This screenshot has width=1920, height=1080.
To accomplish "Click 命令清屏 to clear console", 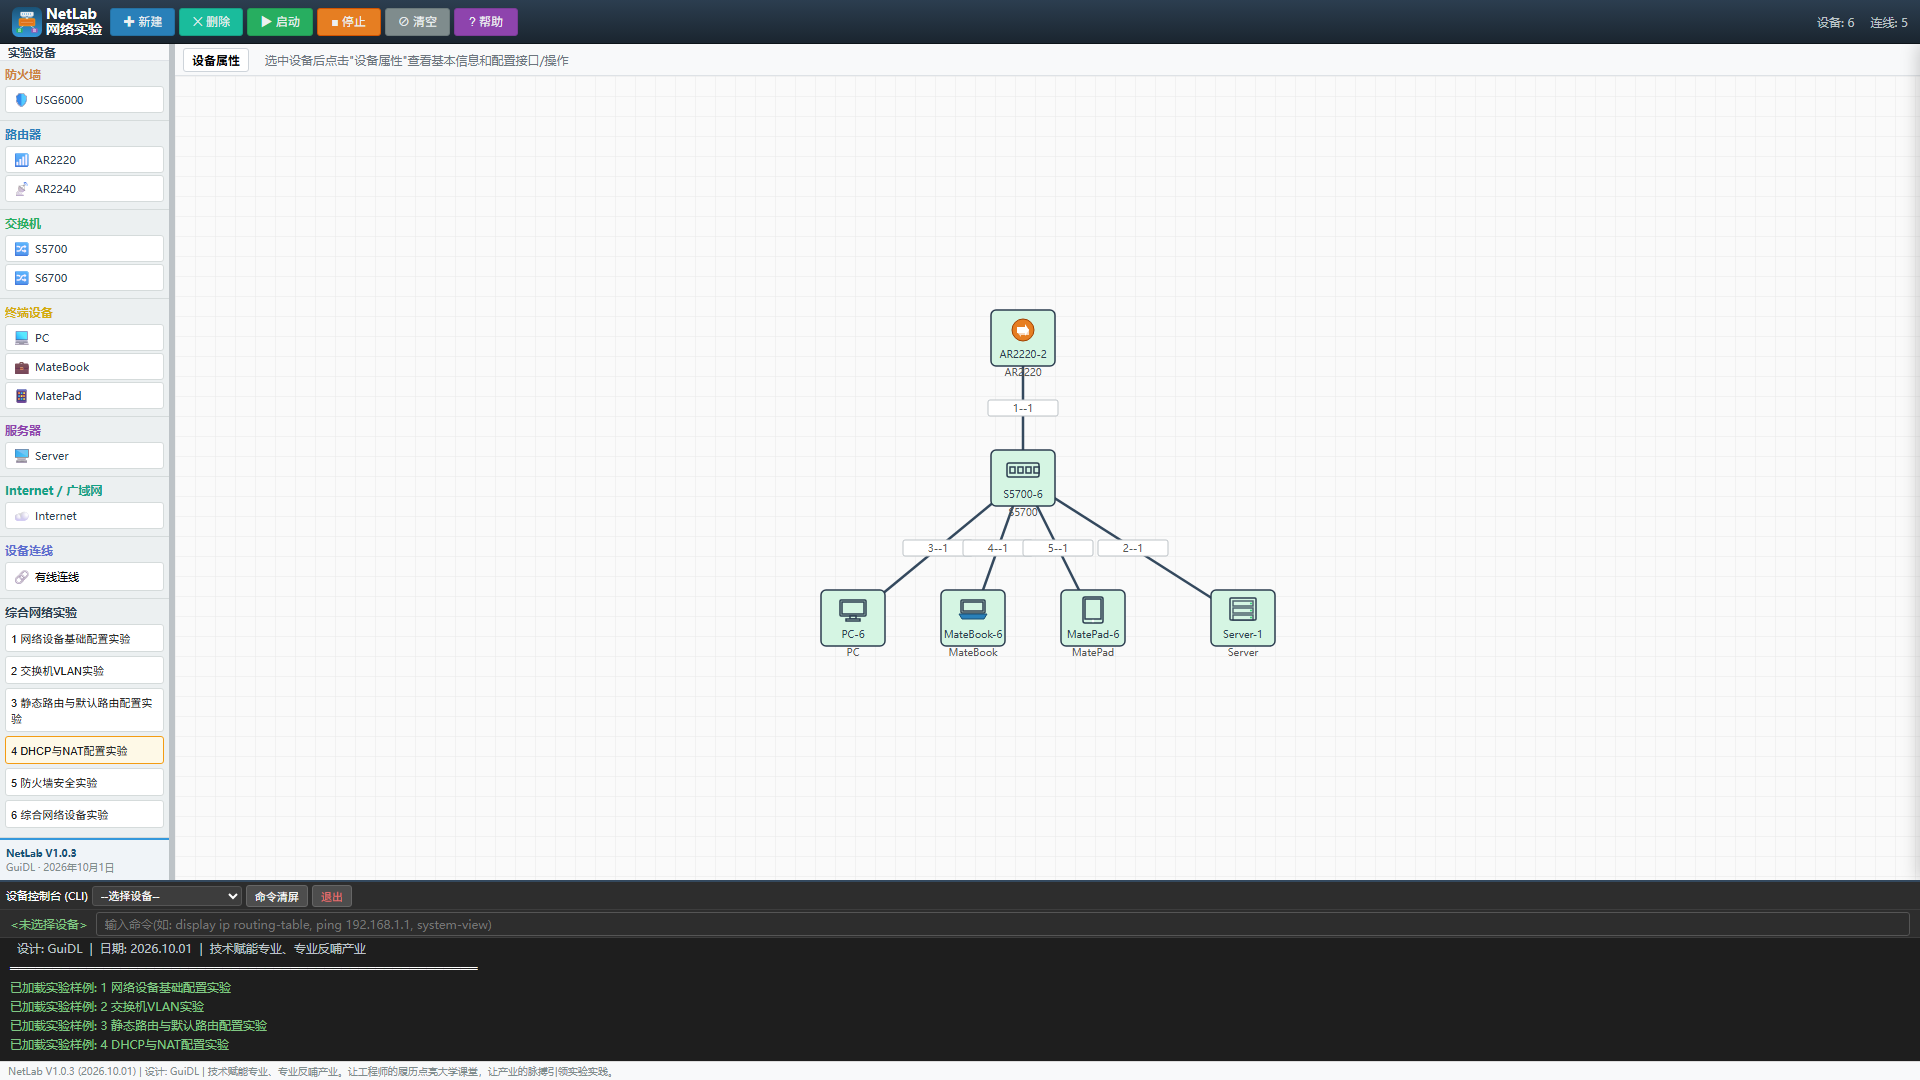I will pyautogui.click(x=277, y=897).
